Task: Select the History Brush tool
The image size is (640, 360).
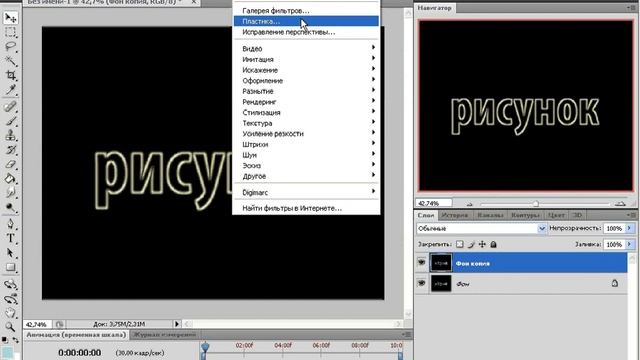Action: [11, 150]
